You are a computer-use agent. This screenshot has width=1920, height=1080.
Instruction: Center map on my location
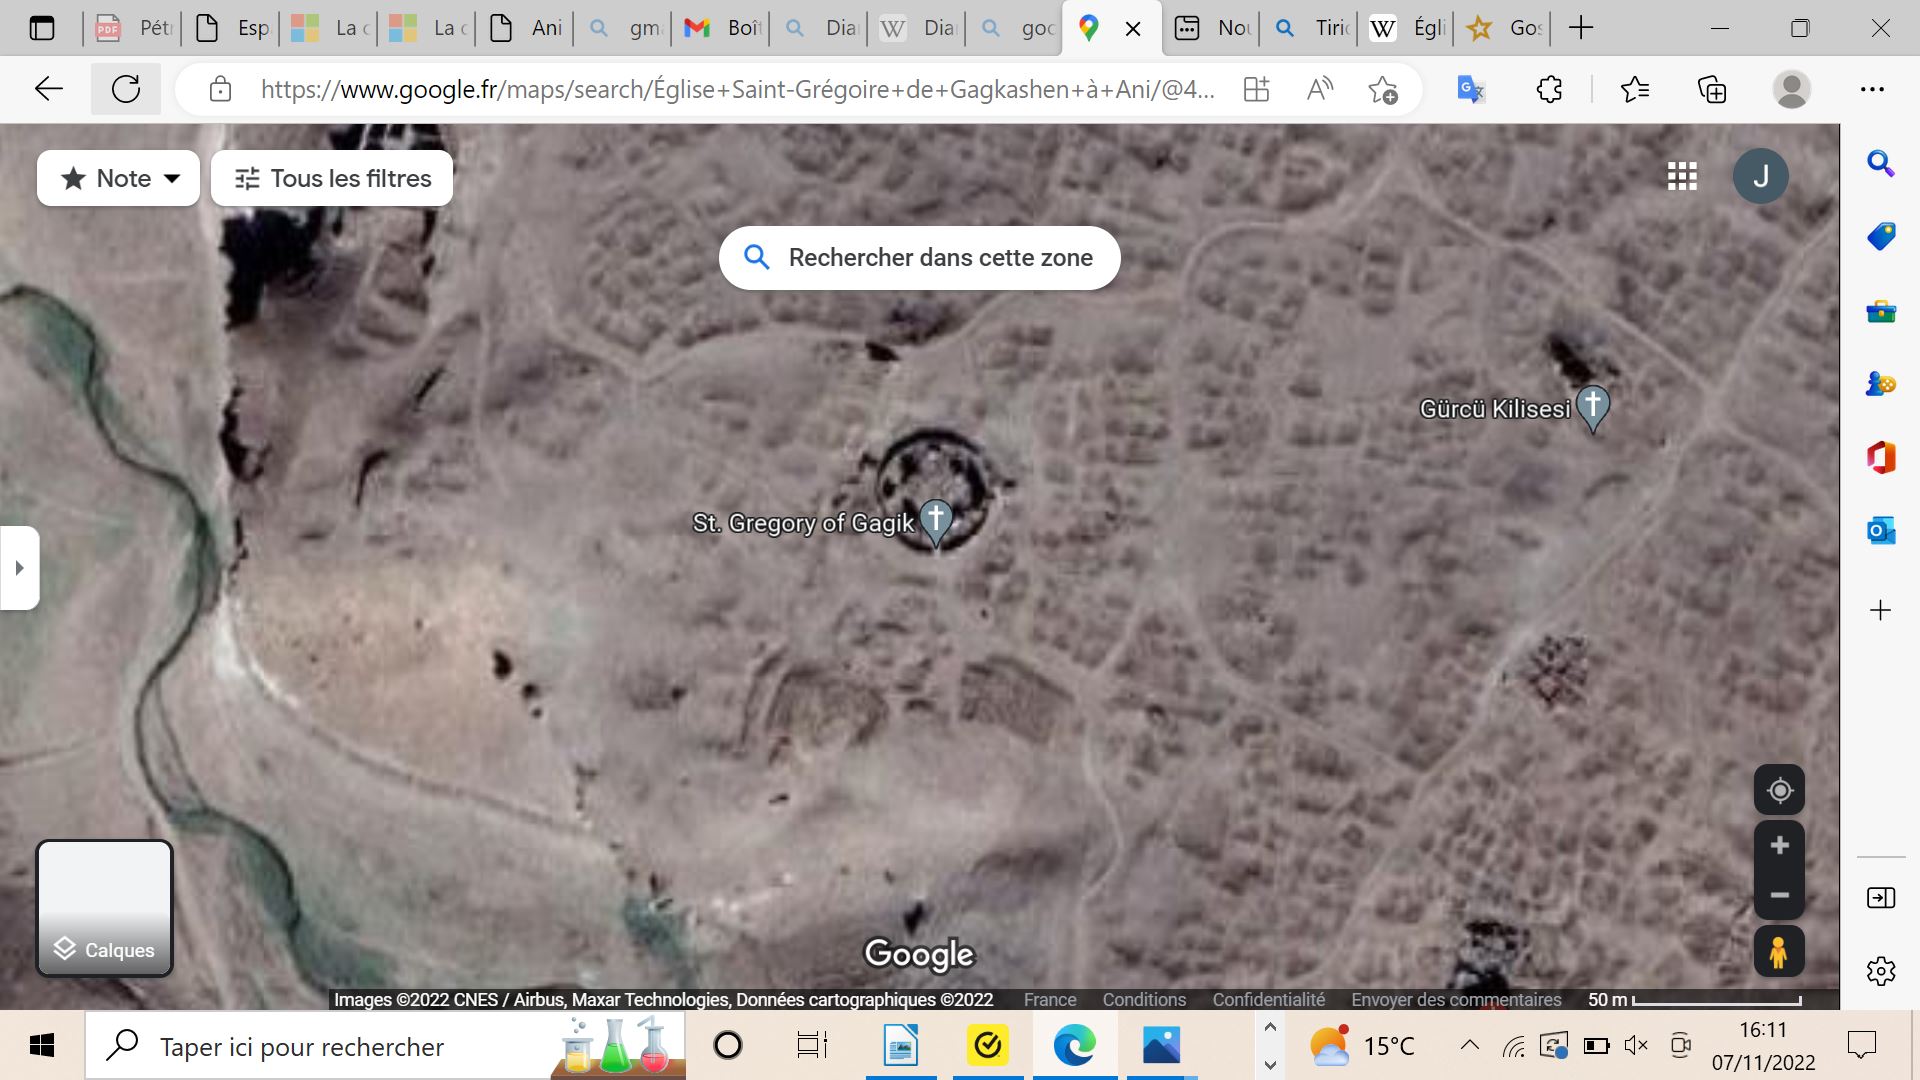point(1779,791)
